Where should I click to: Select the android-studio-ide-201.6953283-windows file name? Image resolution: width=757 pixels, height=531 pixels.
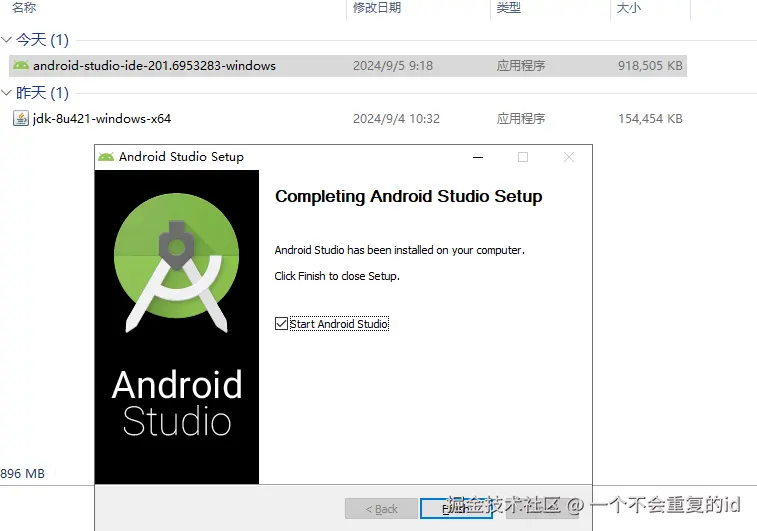(154, 66)
